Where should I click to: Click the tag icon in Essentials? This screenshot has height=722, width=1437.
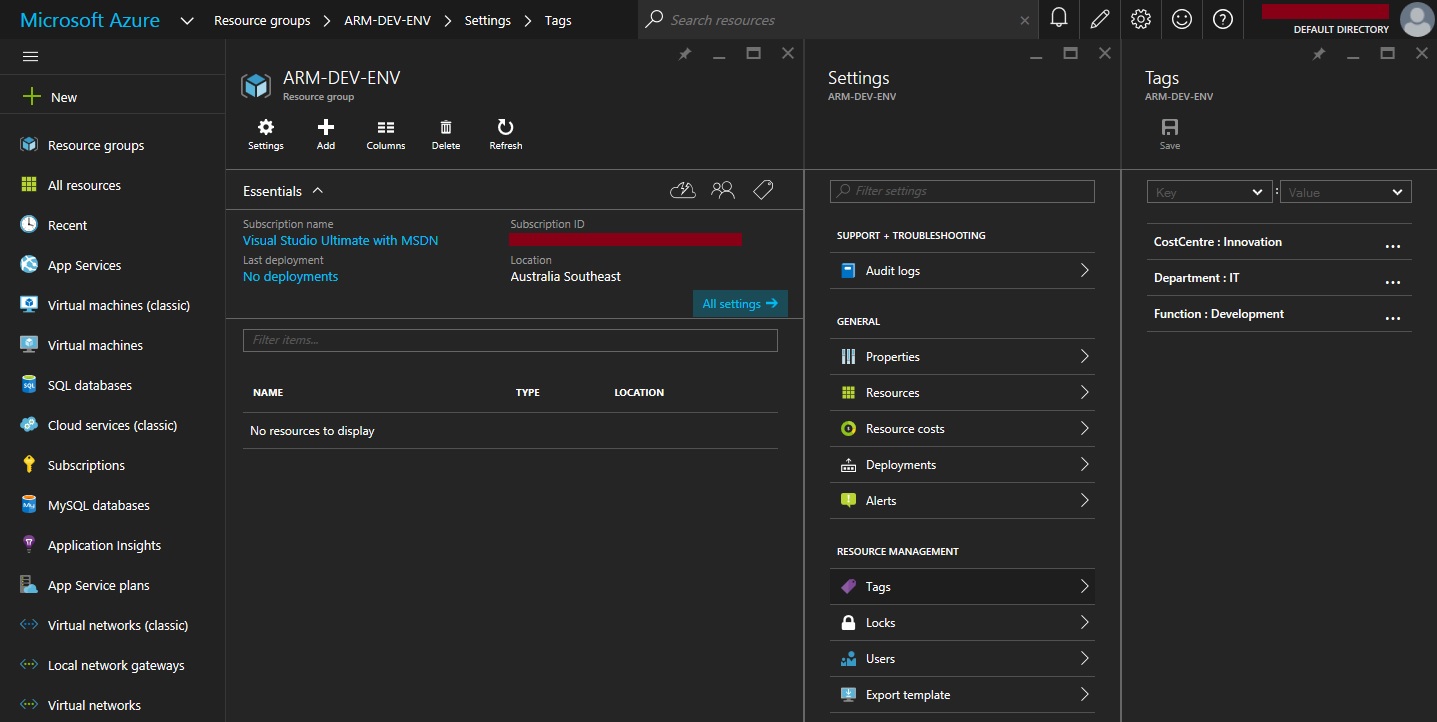[763, 190]
